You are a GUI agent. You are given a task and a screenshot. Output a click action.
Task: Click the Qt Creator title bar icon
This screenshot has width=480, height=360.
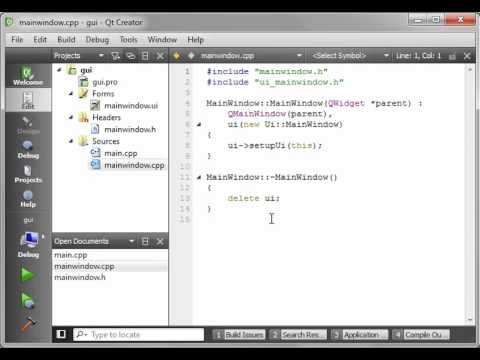9,22
